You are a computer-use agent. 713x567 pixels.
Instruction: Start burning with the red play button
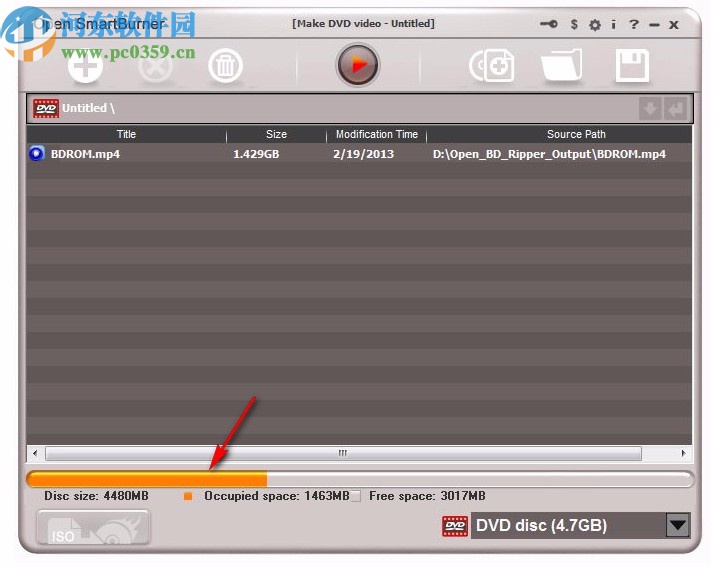[x=358, y=65]
